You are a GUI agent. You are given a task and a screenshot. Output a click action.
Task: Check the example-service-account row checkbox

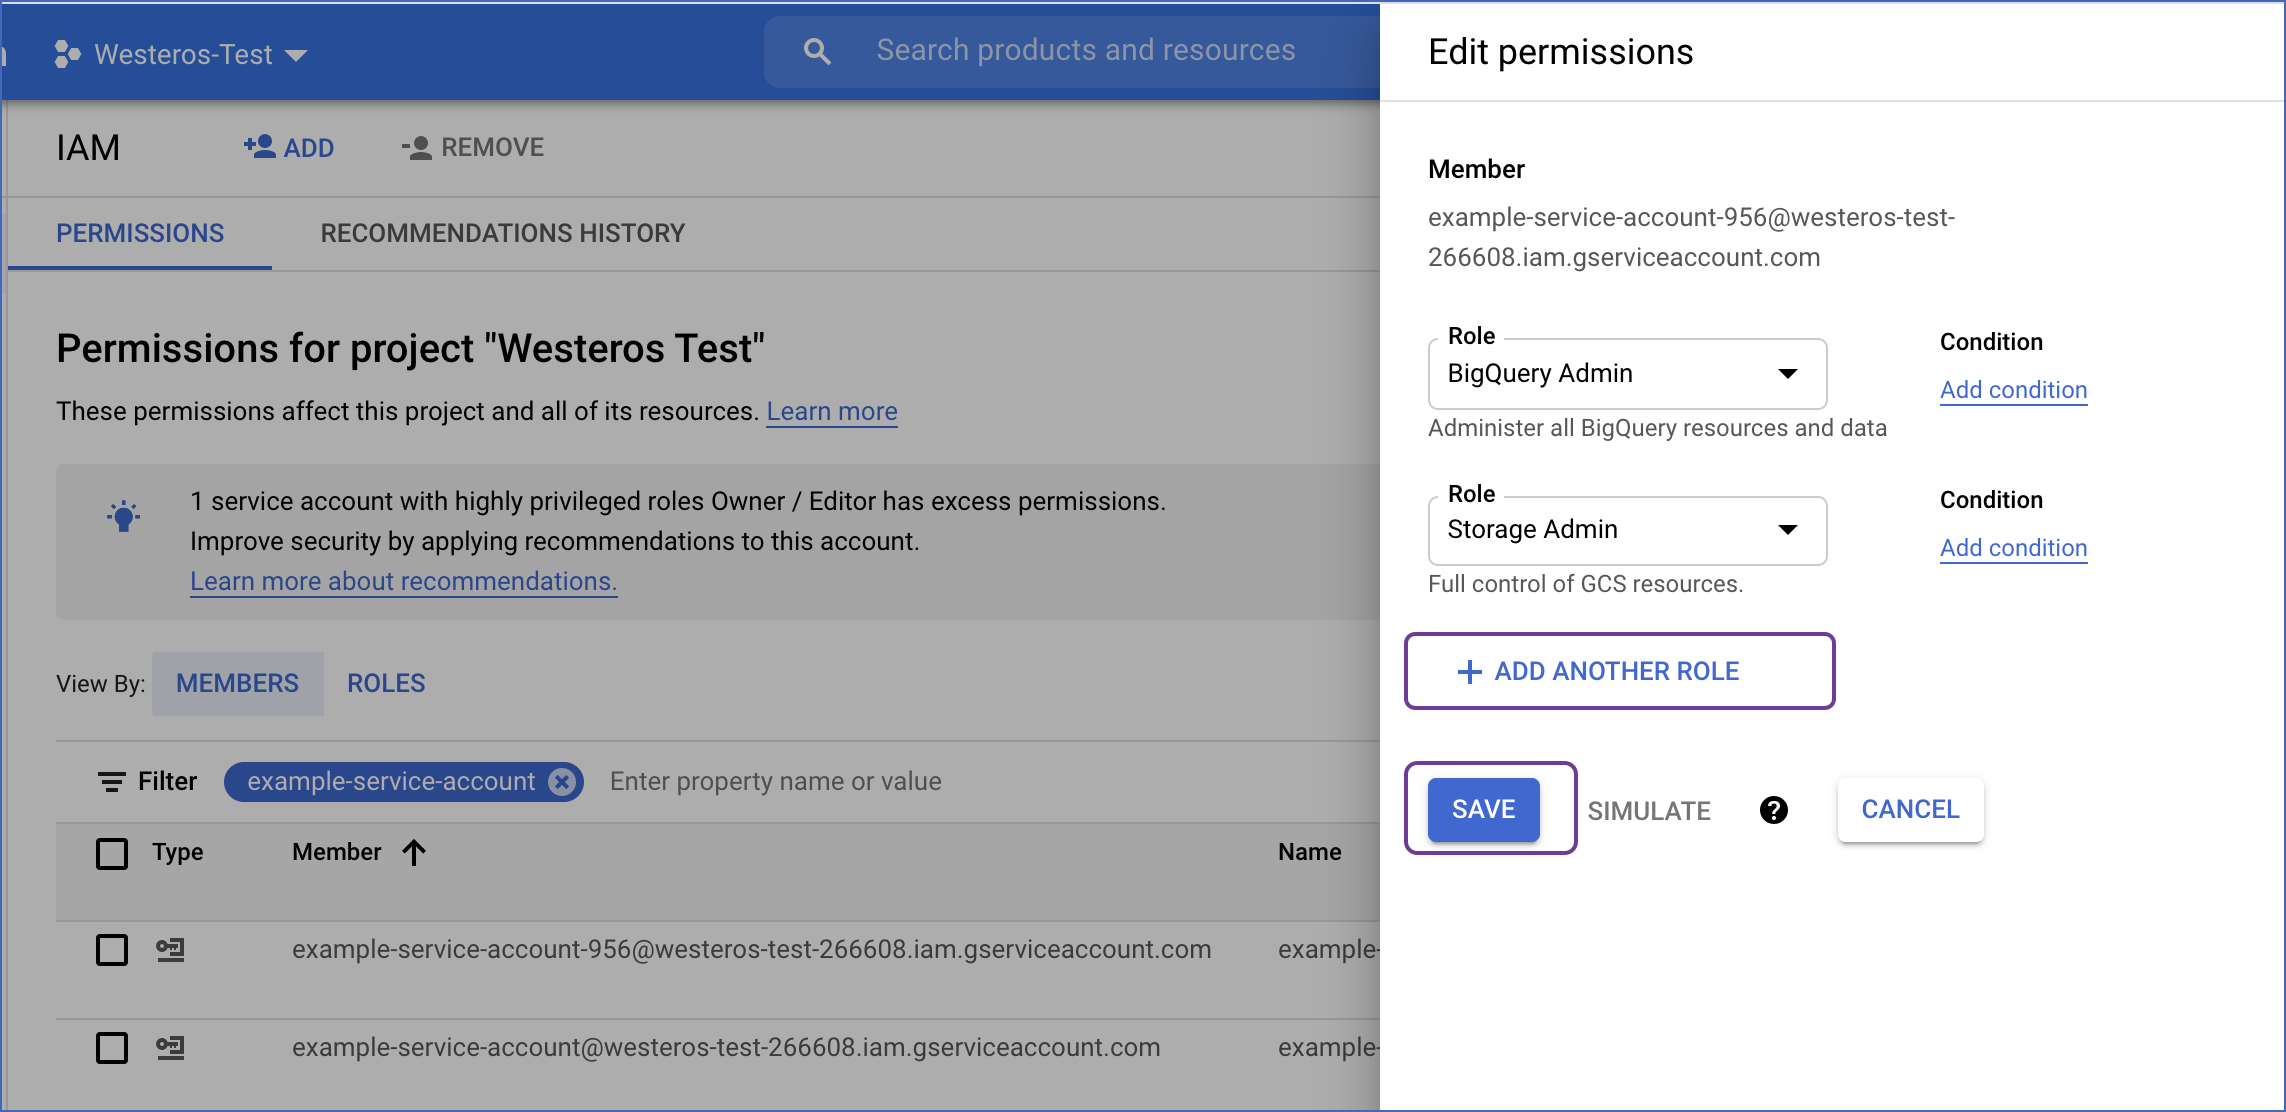click(111, 1048)
